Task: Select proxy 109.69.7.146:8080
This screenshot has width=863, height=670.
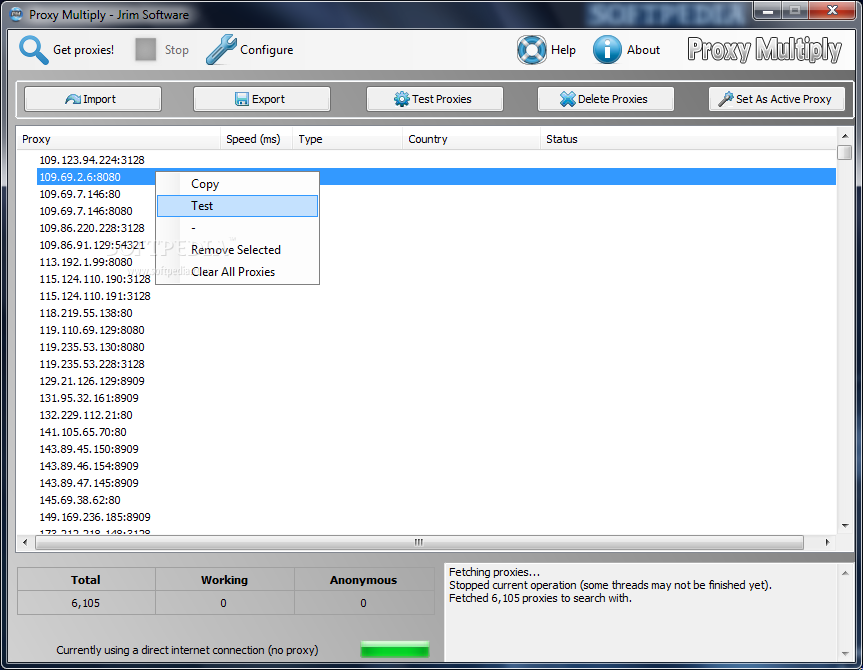Action: [86, 211]
